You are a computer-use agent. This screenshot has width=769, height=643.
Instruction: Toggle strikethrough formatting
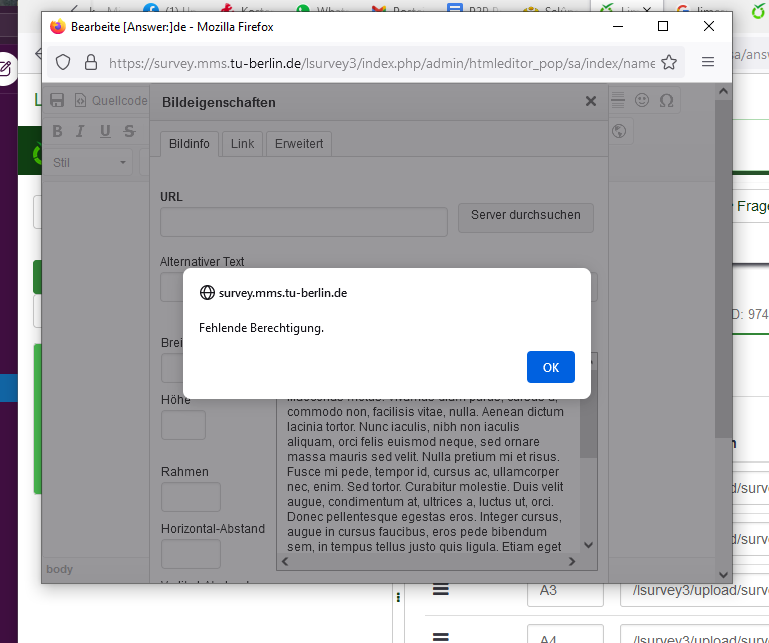coord(129,131)
